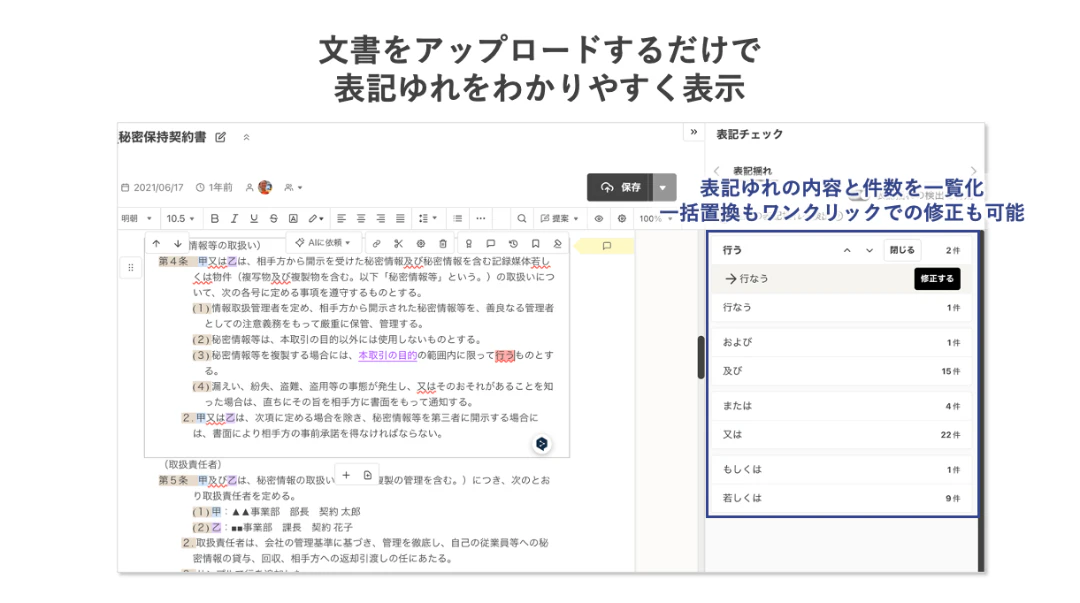Image resolution: width=1080 pixels, height=603 pixels.
Task: Toggle the yellow comment marker
Action: tap(606, 246)
